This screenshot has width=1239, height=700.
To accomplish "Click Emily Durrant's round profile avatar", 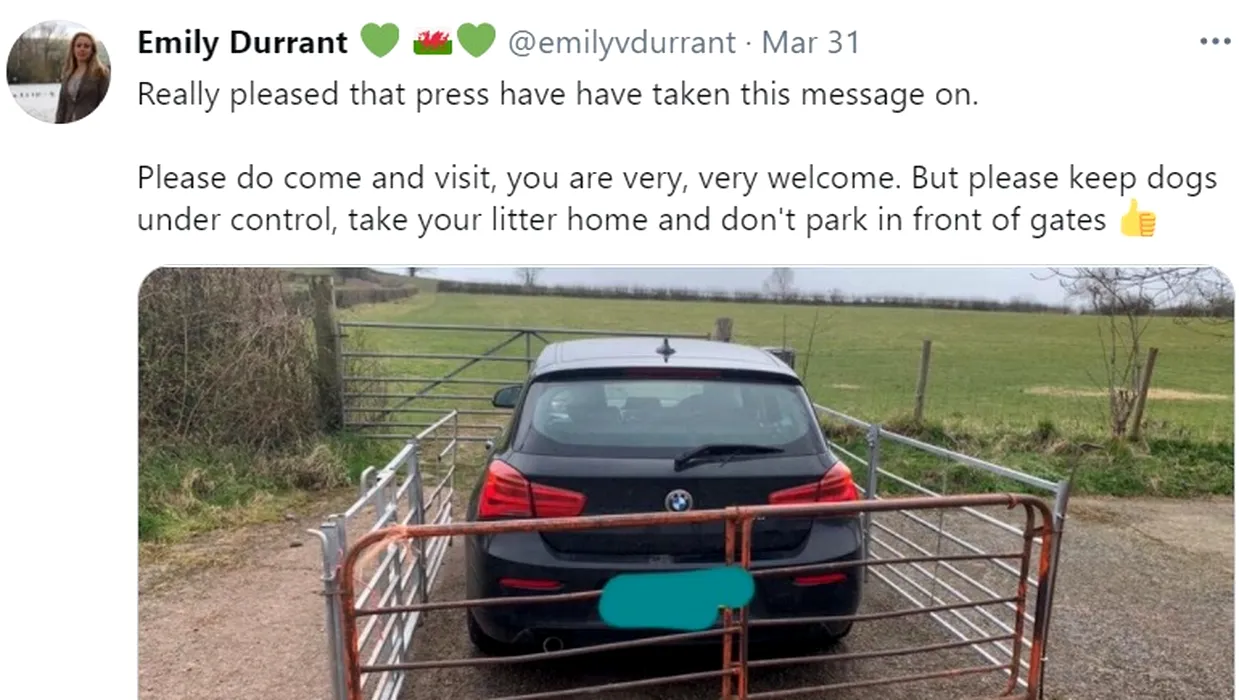I will point(58,71).
